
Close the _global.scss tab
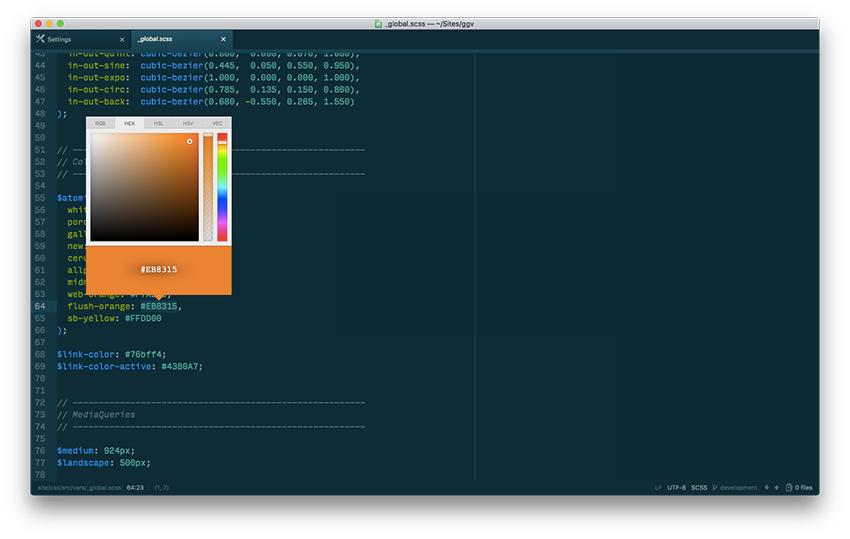pyautogui.click(x=223, y=39)
